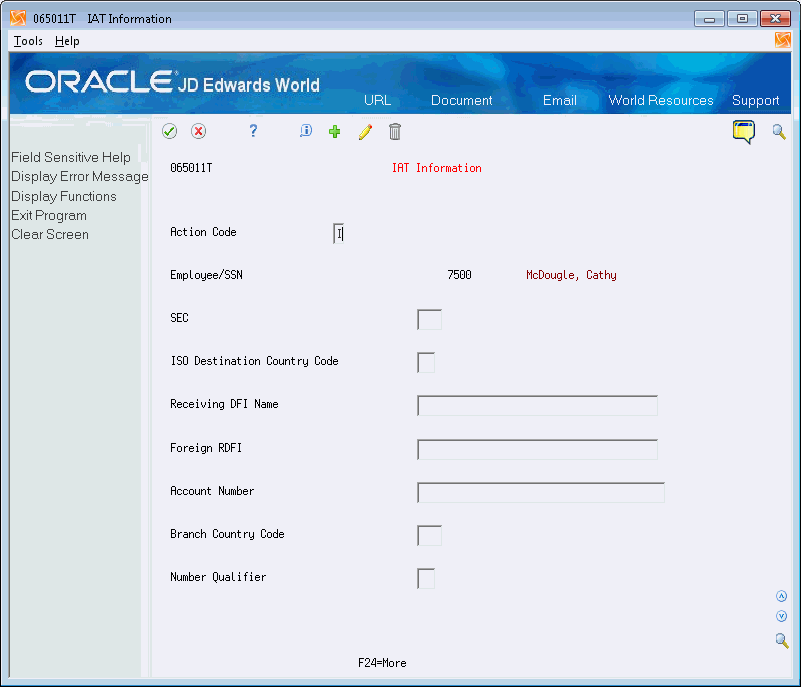The height and width of the screenshot is (687, 801).
Task: Click the Employee/SSN label
Action: [x=206, y=275]
